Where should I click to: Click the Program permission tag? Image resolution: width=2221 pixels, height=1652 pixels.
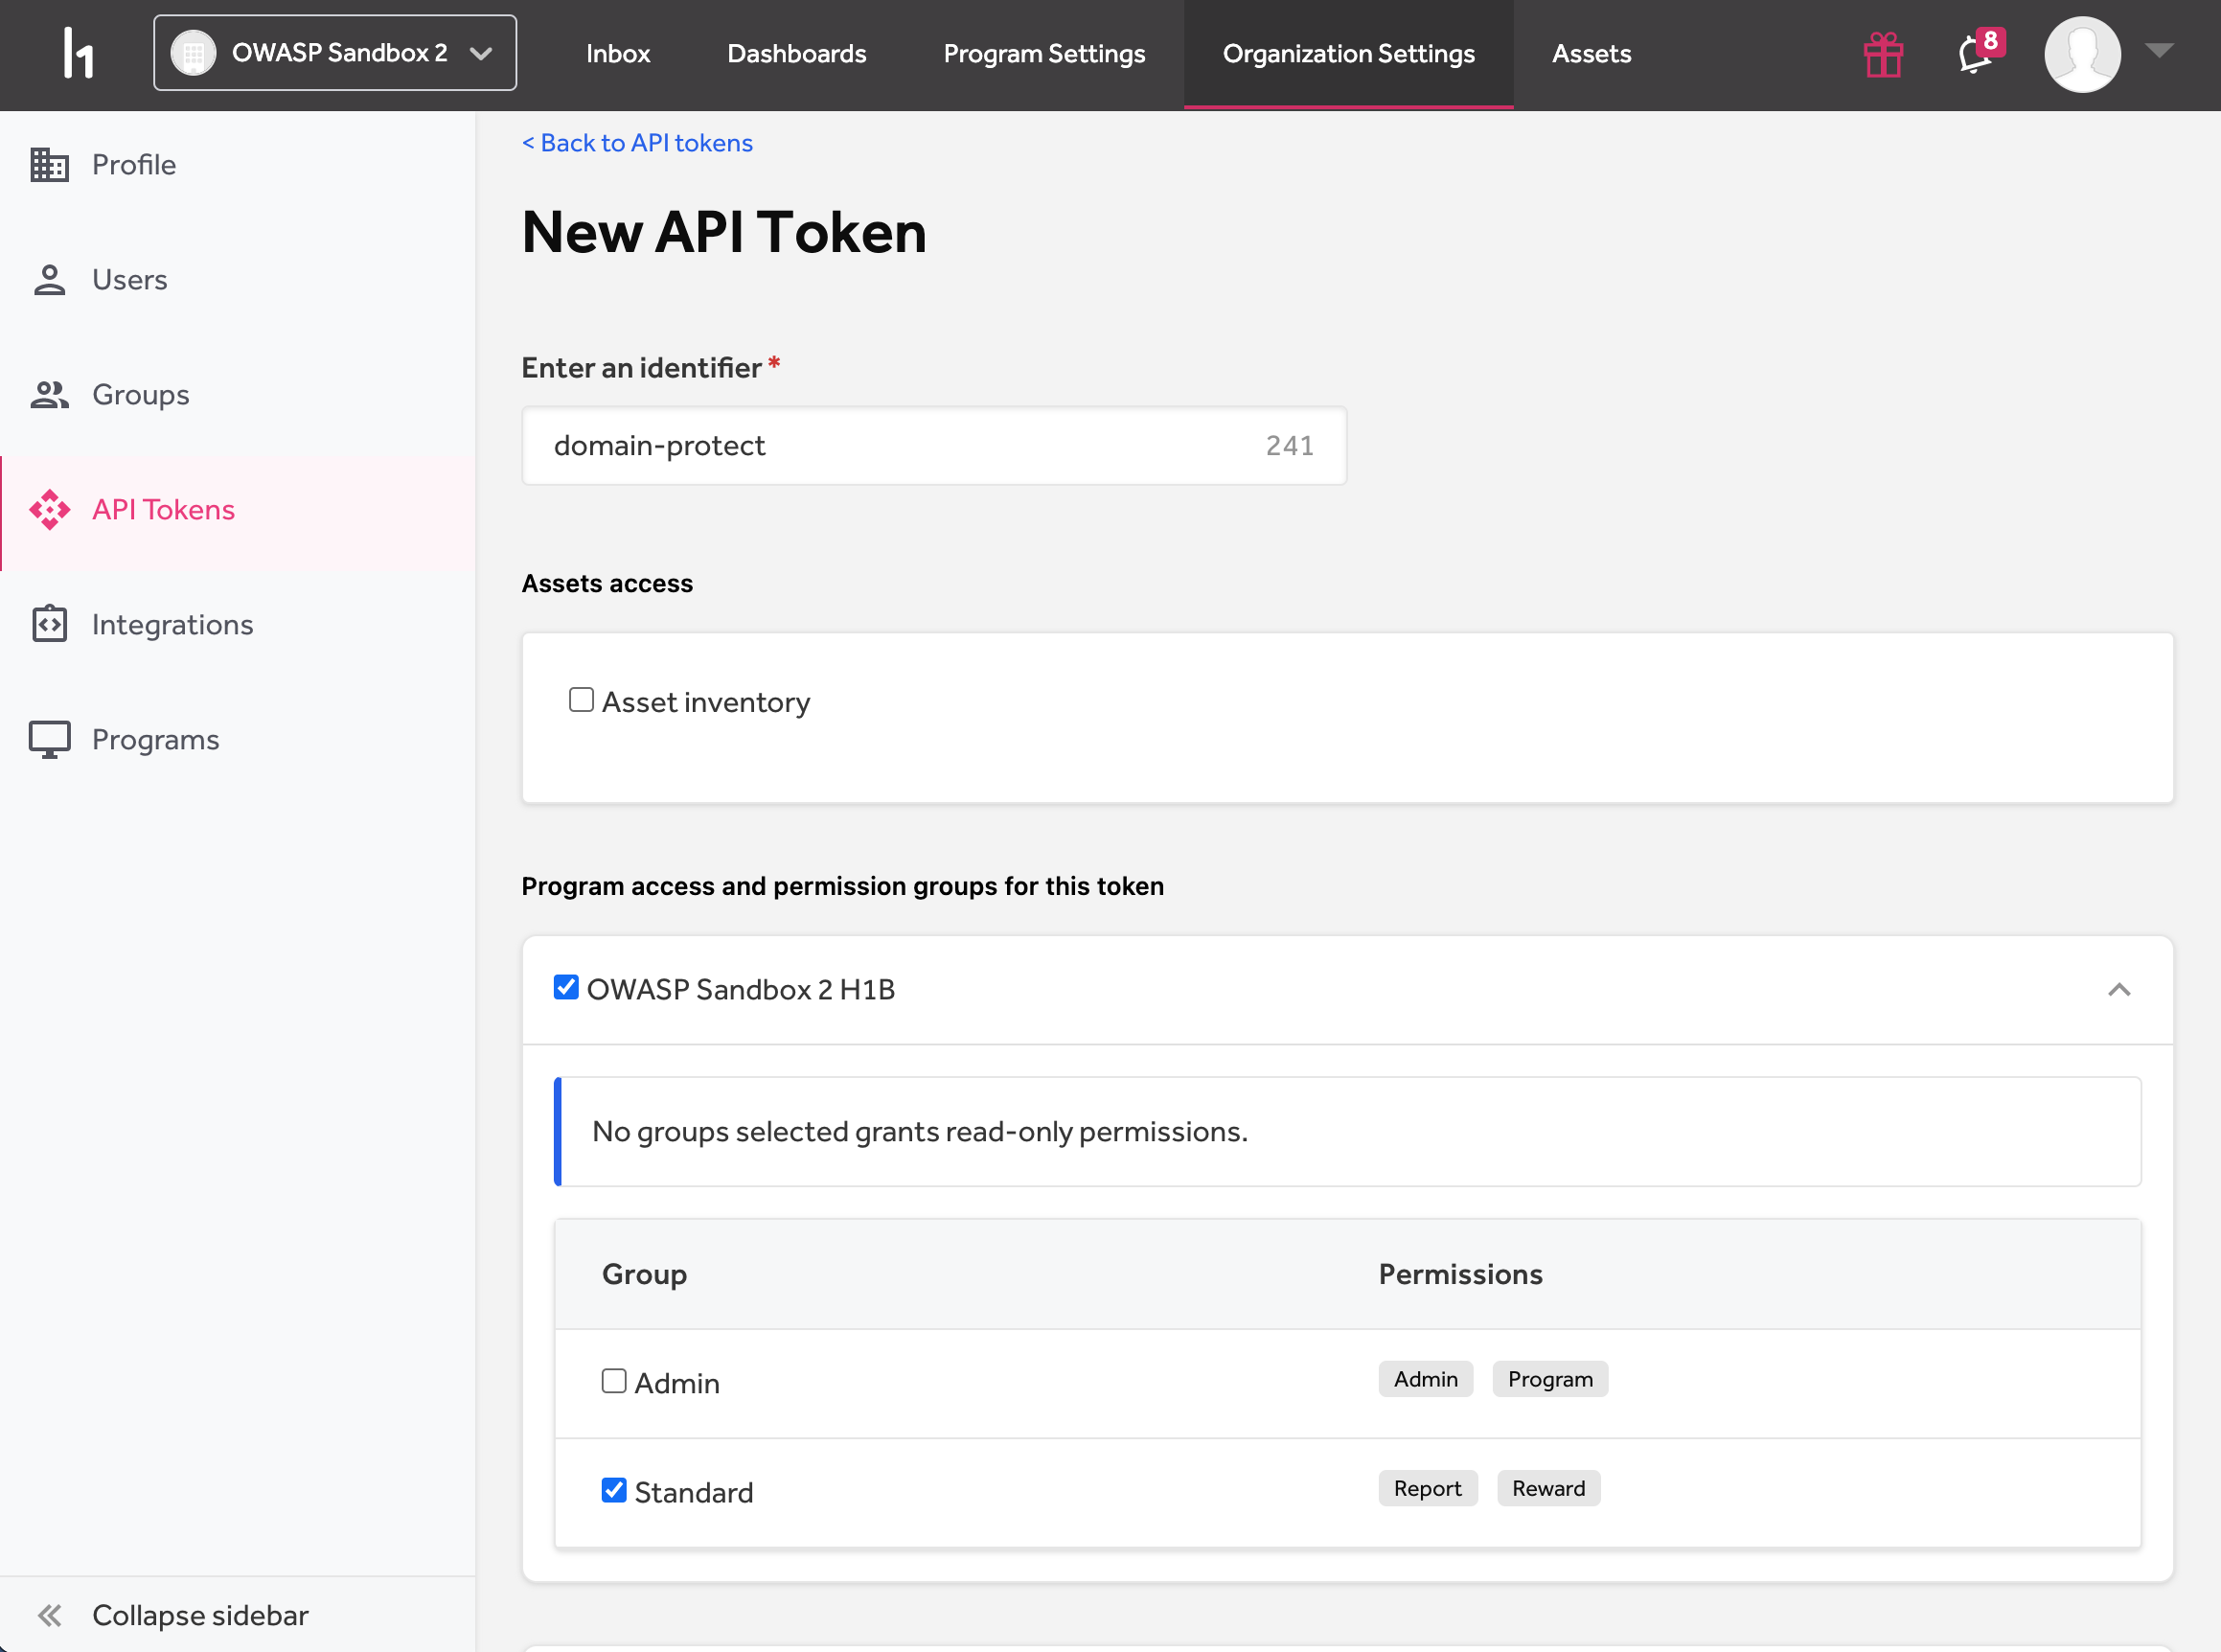[1550, 1379]
